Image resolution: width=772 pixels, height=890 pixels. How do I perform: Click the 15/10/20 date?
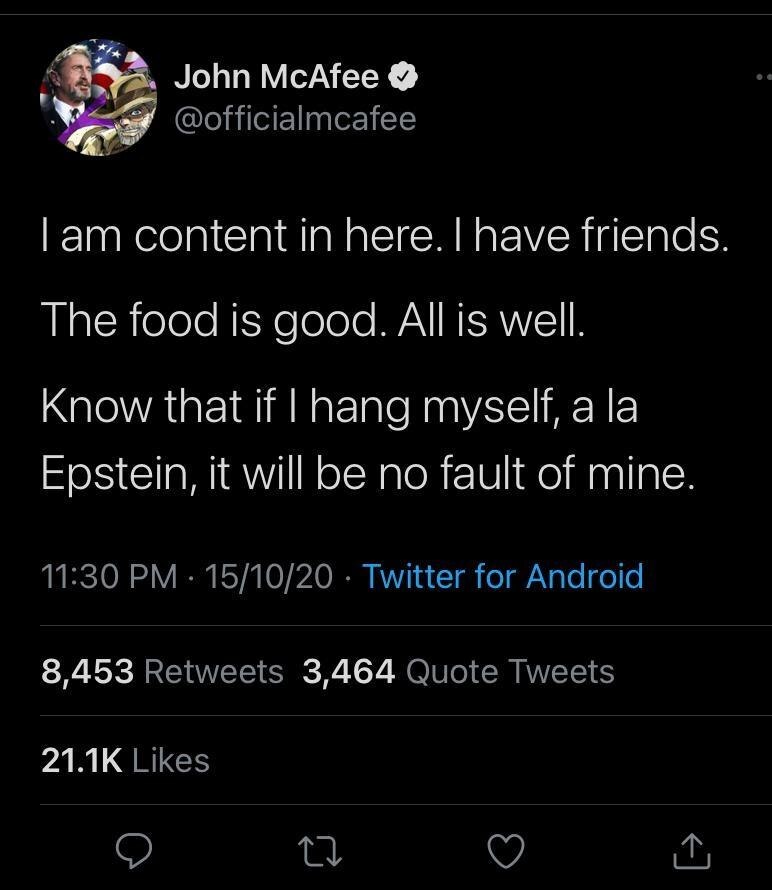(x=269, y=576)
